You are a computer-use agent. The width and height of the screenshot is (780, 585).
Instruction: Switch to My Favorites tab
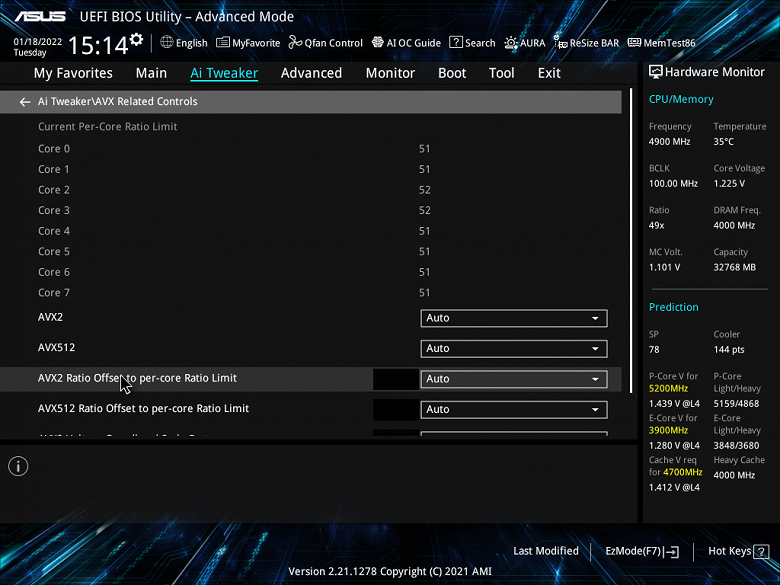coord(73,73)
